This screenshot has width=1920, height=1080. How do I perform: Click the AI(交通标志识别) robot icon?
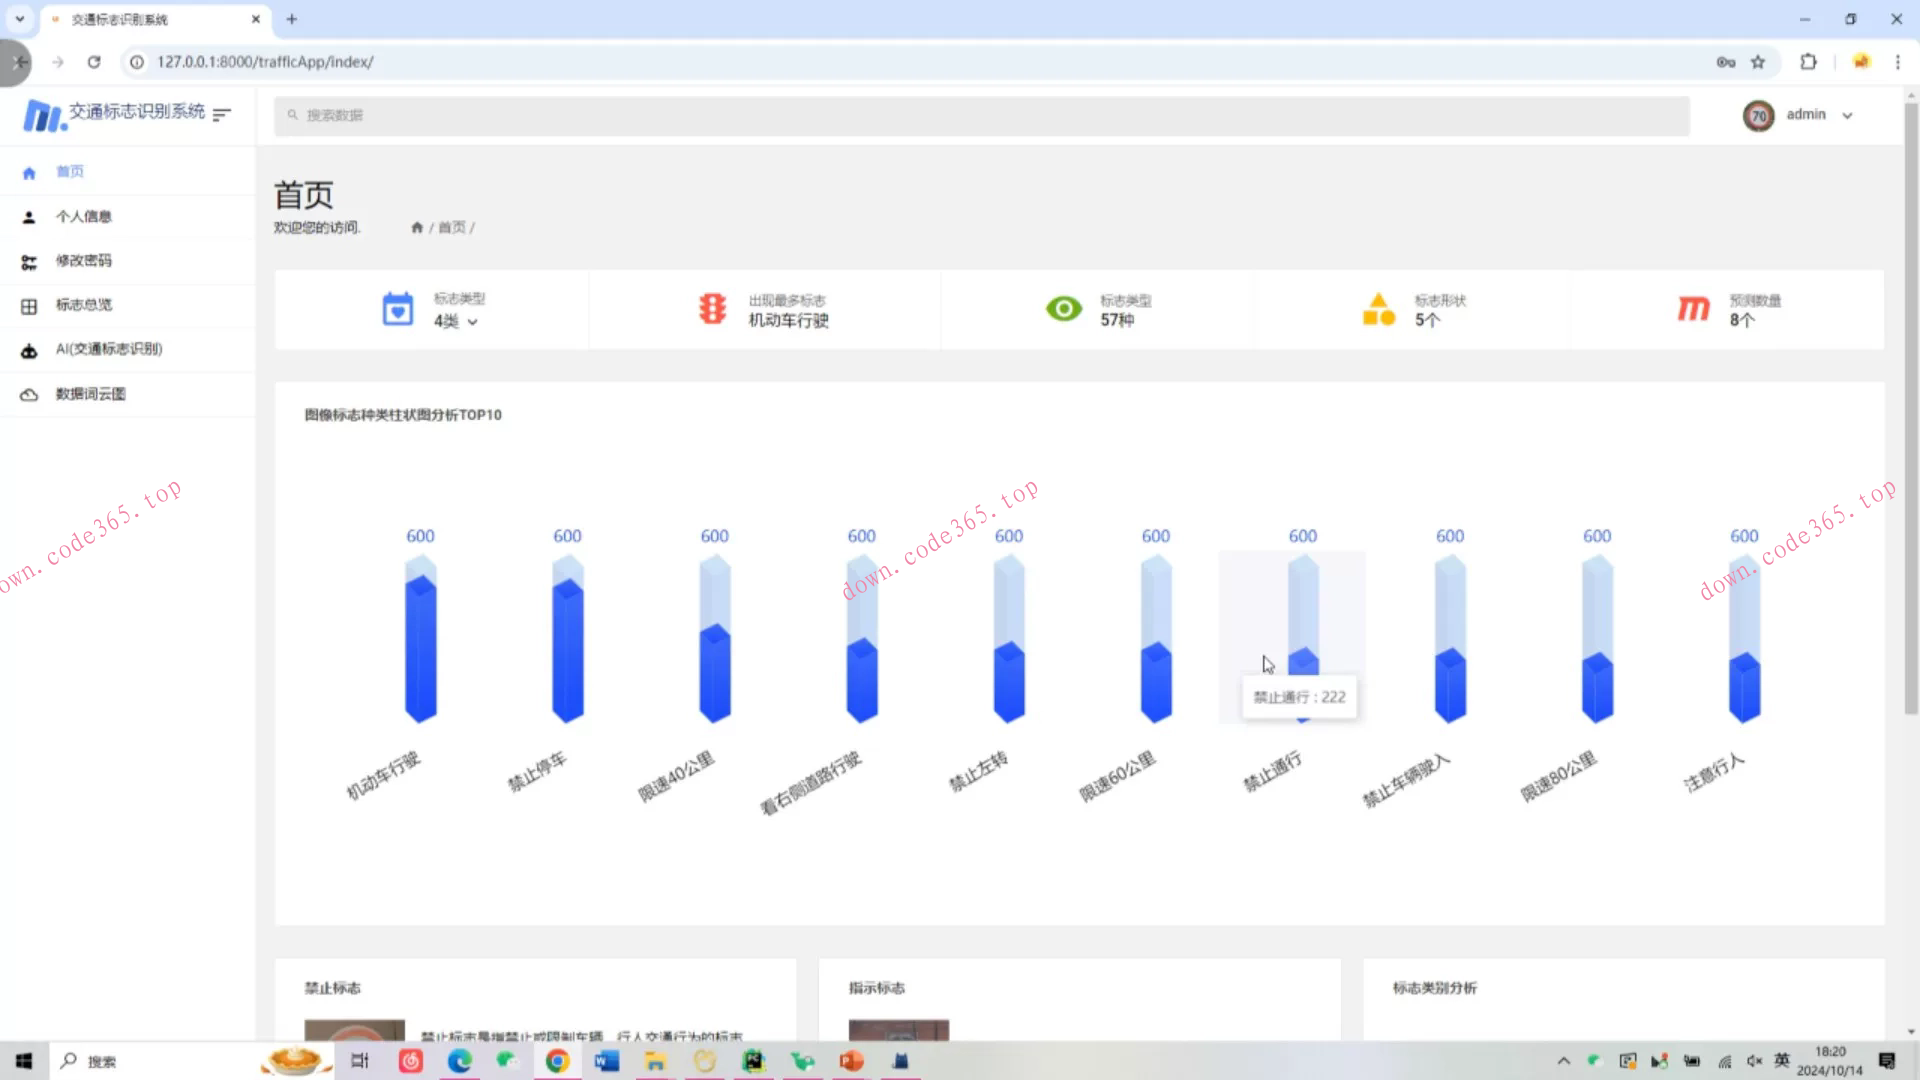pyautogui.click(x=29, y=350)
